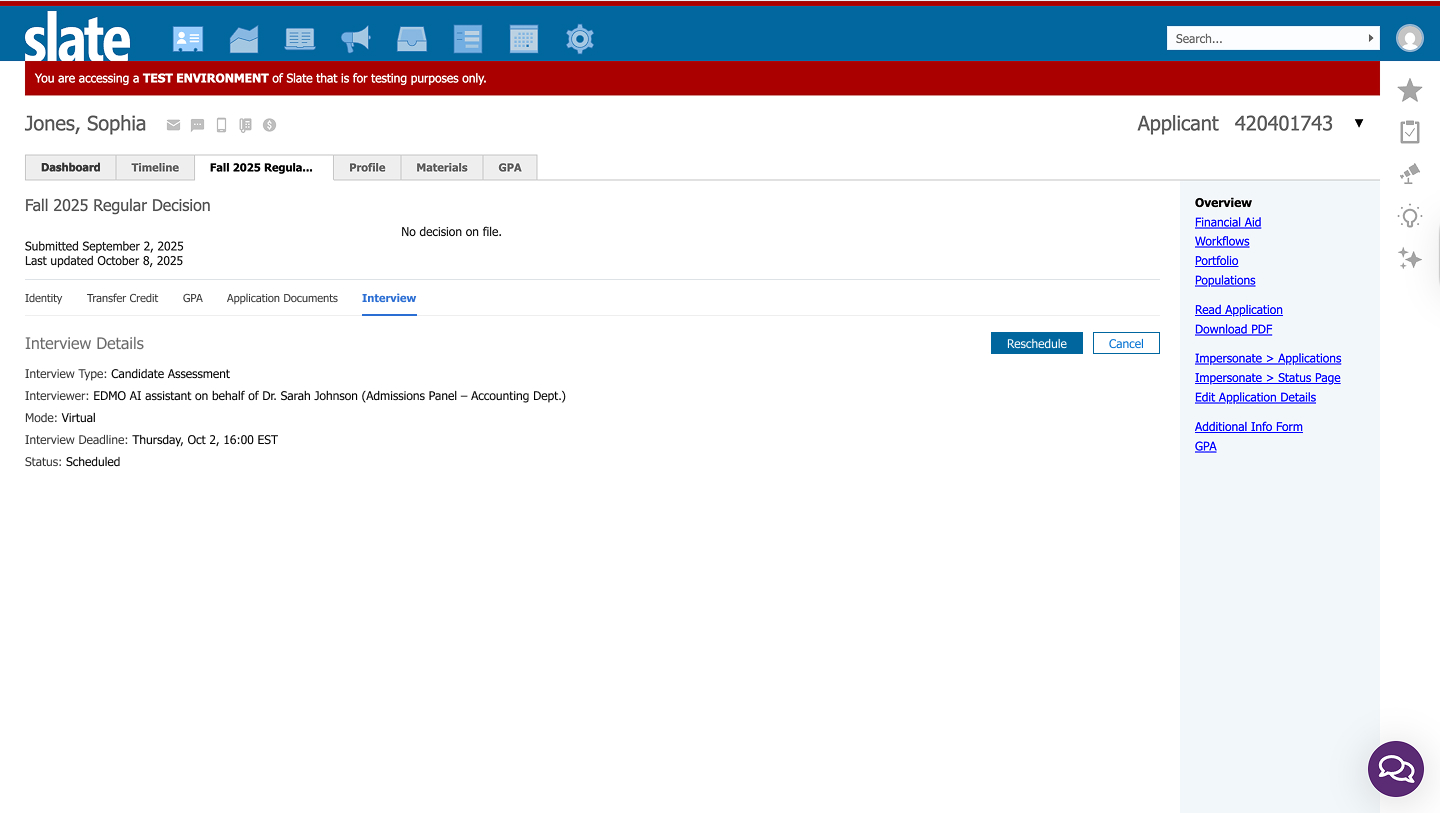Click into the Search input field
This screenshot has height=813, width=1440.
[x=1265, y=38]
